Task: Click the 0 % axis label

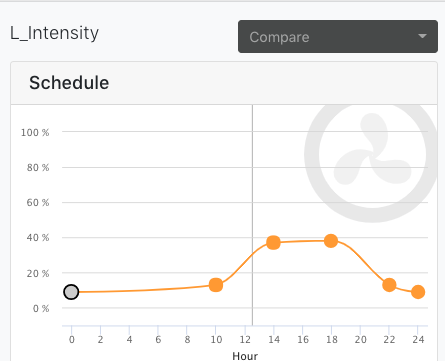Action: pyautogui.click(x=41, y=308)
